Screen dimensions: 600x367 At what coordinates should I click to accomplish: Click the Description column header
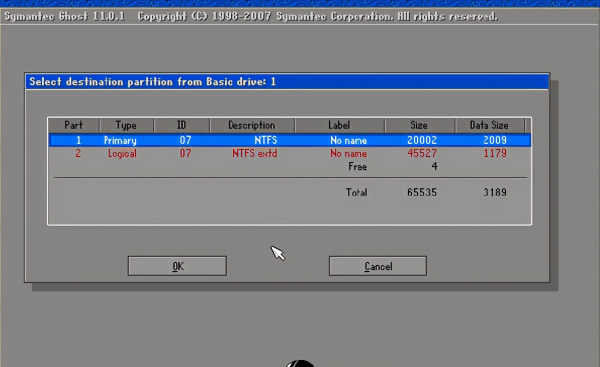252,125
